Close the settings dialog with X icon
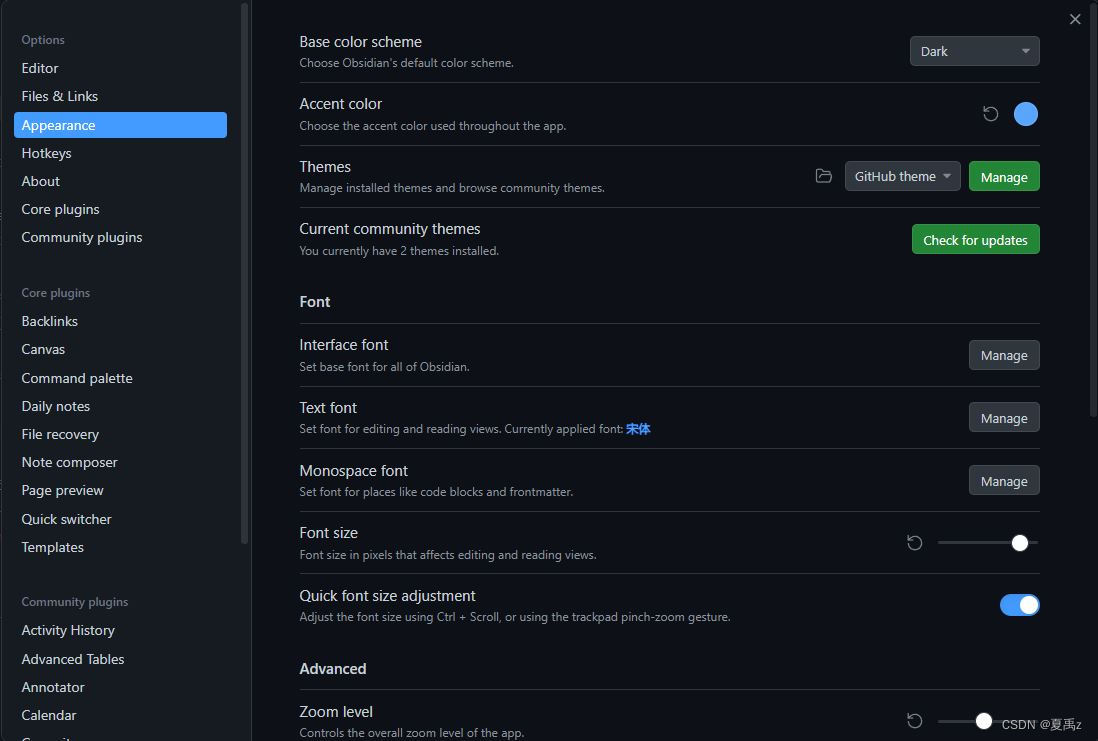This screenshot has width=1098, height=741. tap(1075, 20)
